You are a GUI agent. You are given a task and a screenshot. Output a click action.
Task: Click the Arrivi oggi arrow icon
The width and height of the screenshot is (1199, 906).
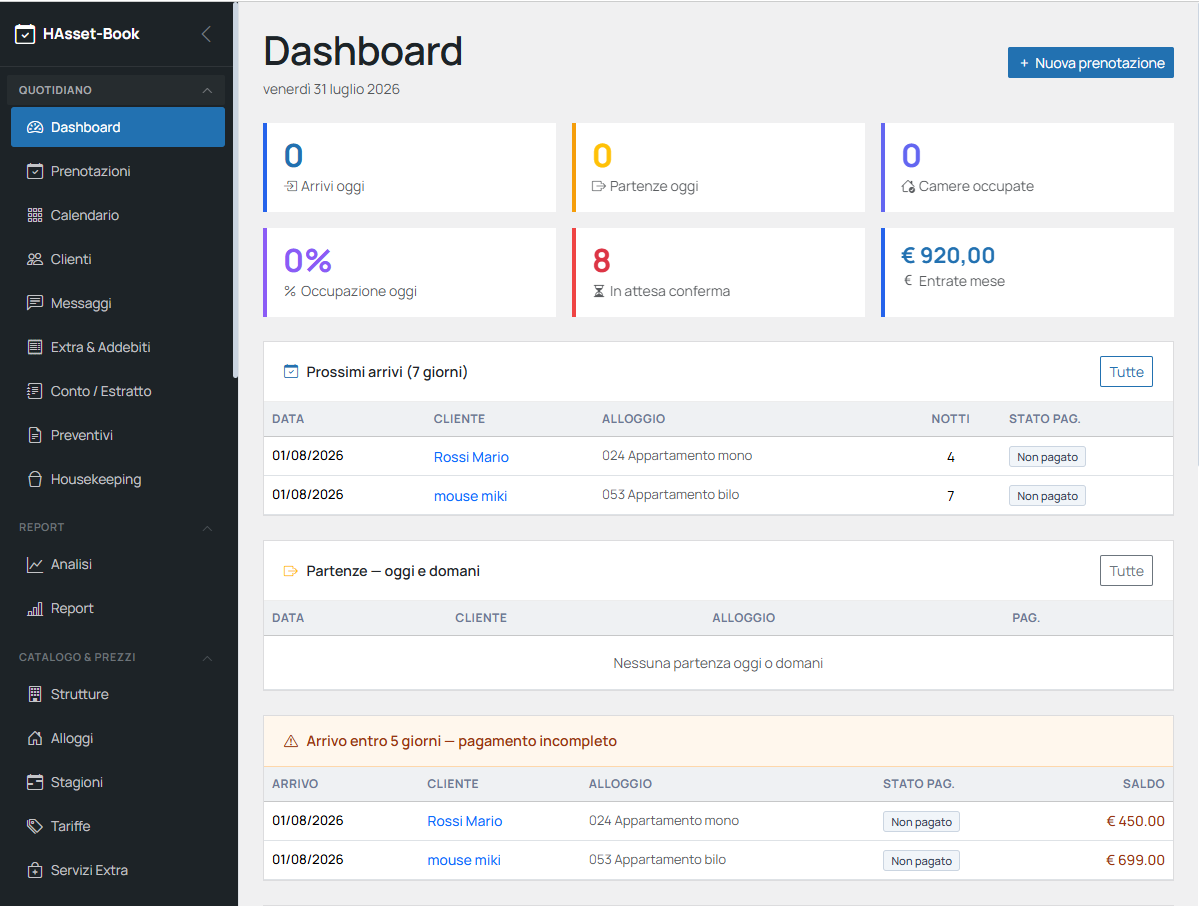pyautogui.click(x=291, y=186)
